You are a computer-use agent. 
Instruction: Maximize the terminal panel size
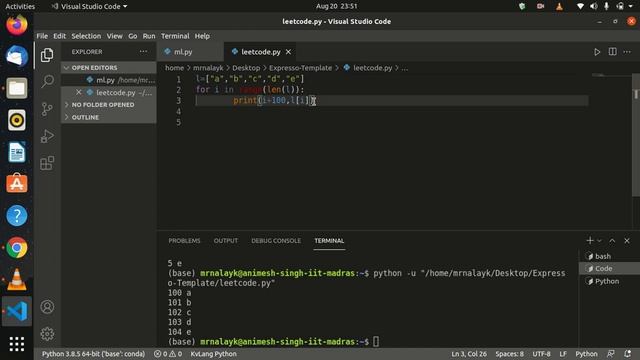click(x=612, y=241)
